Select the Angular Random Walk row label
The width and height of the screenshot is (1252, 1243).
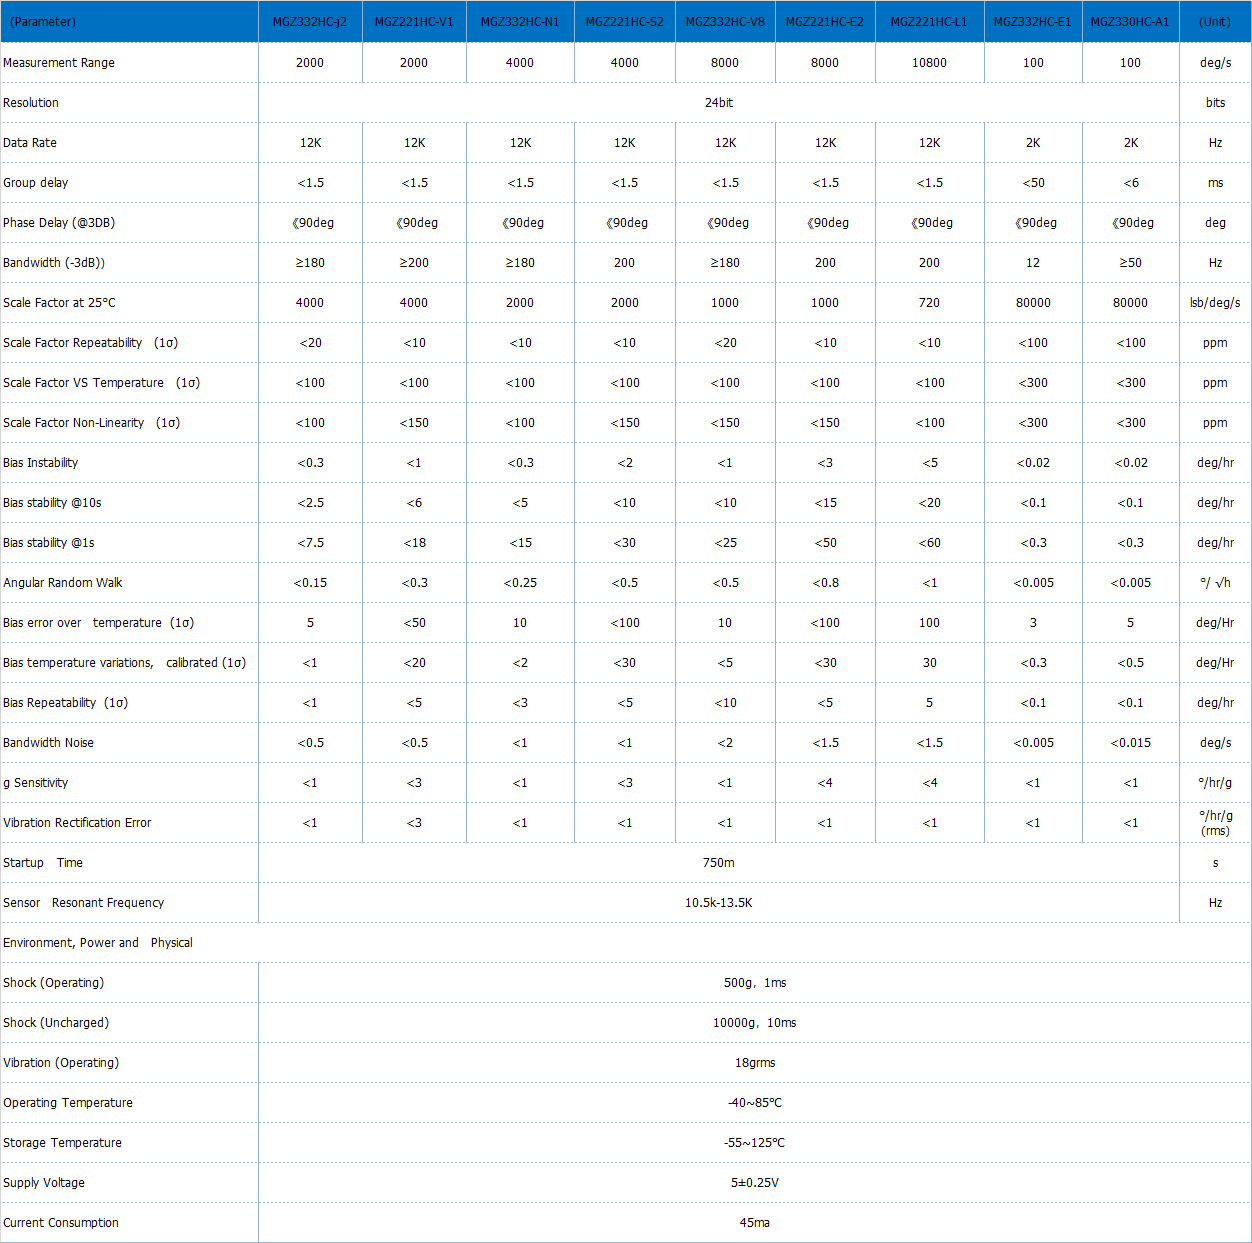(x=63, y=583)
